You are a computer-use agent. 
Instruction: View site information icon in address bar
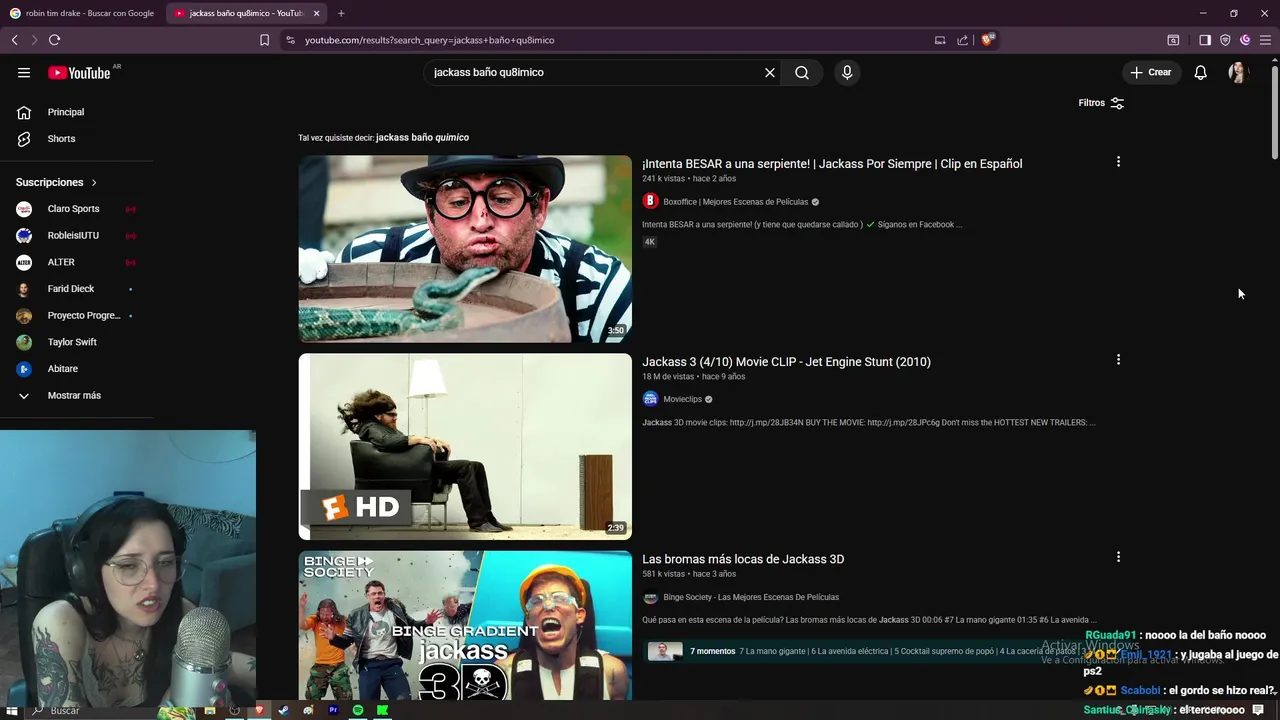[x=290, y=40]
